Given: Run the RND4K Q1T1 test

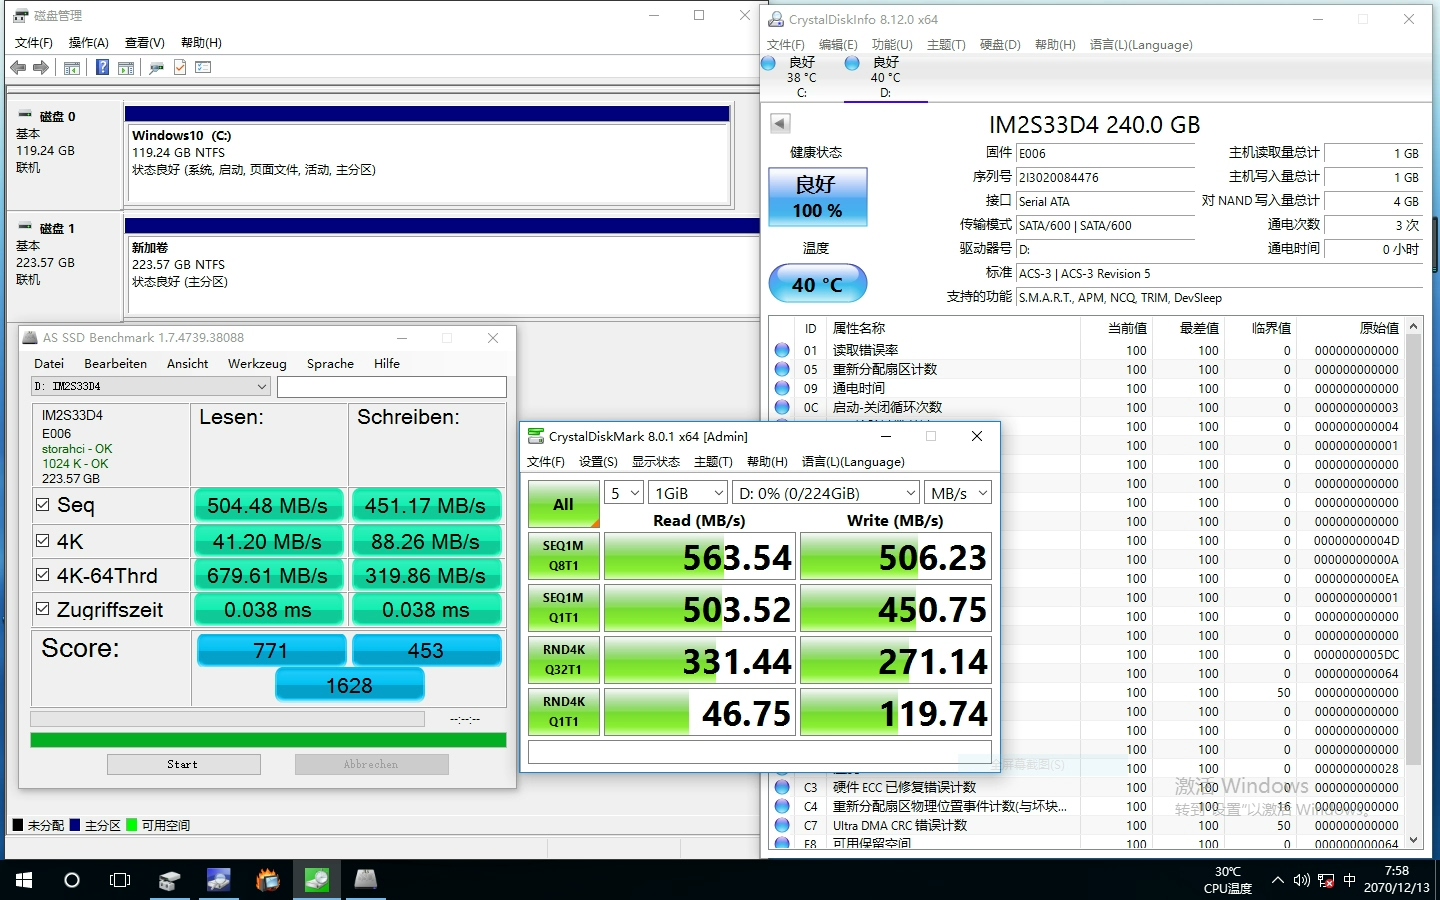Looking at the screenshot, I should [x=563, y=712].
